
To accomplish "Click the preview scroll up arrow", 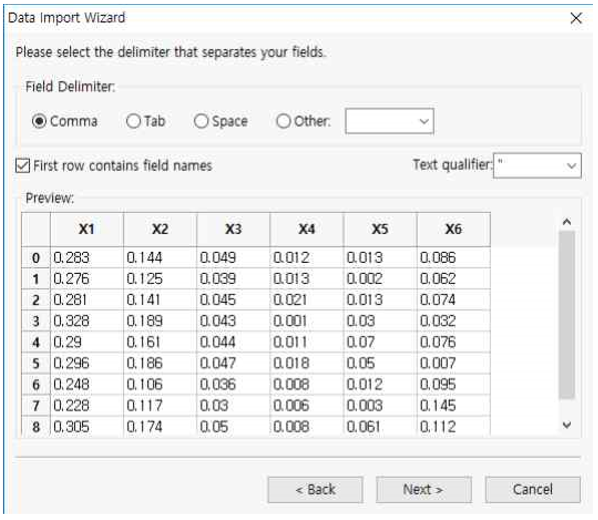I will 567,222.
